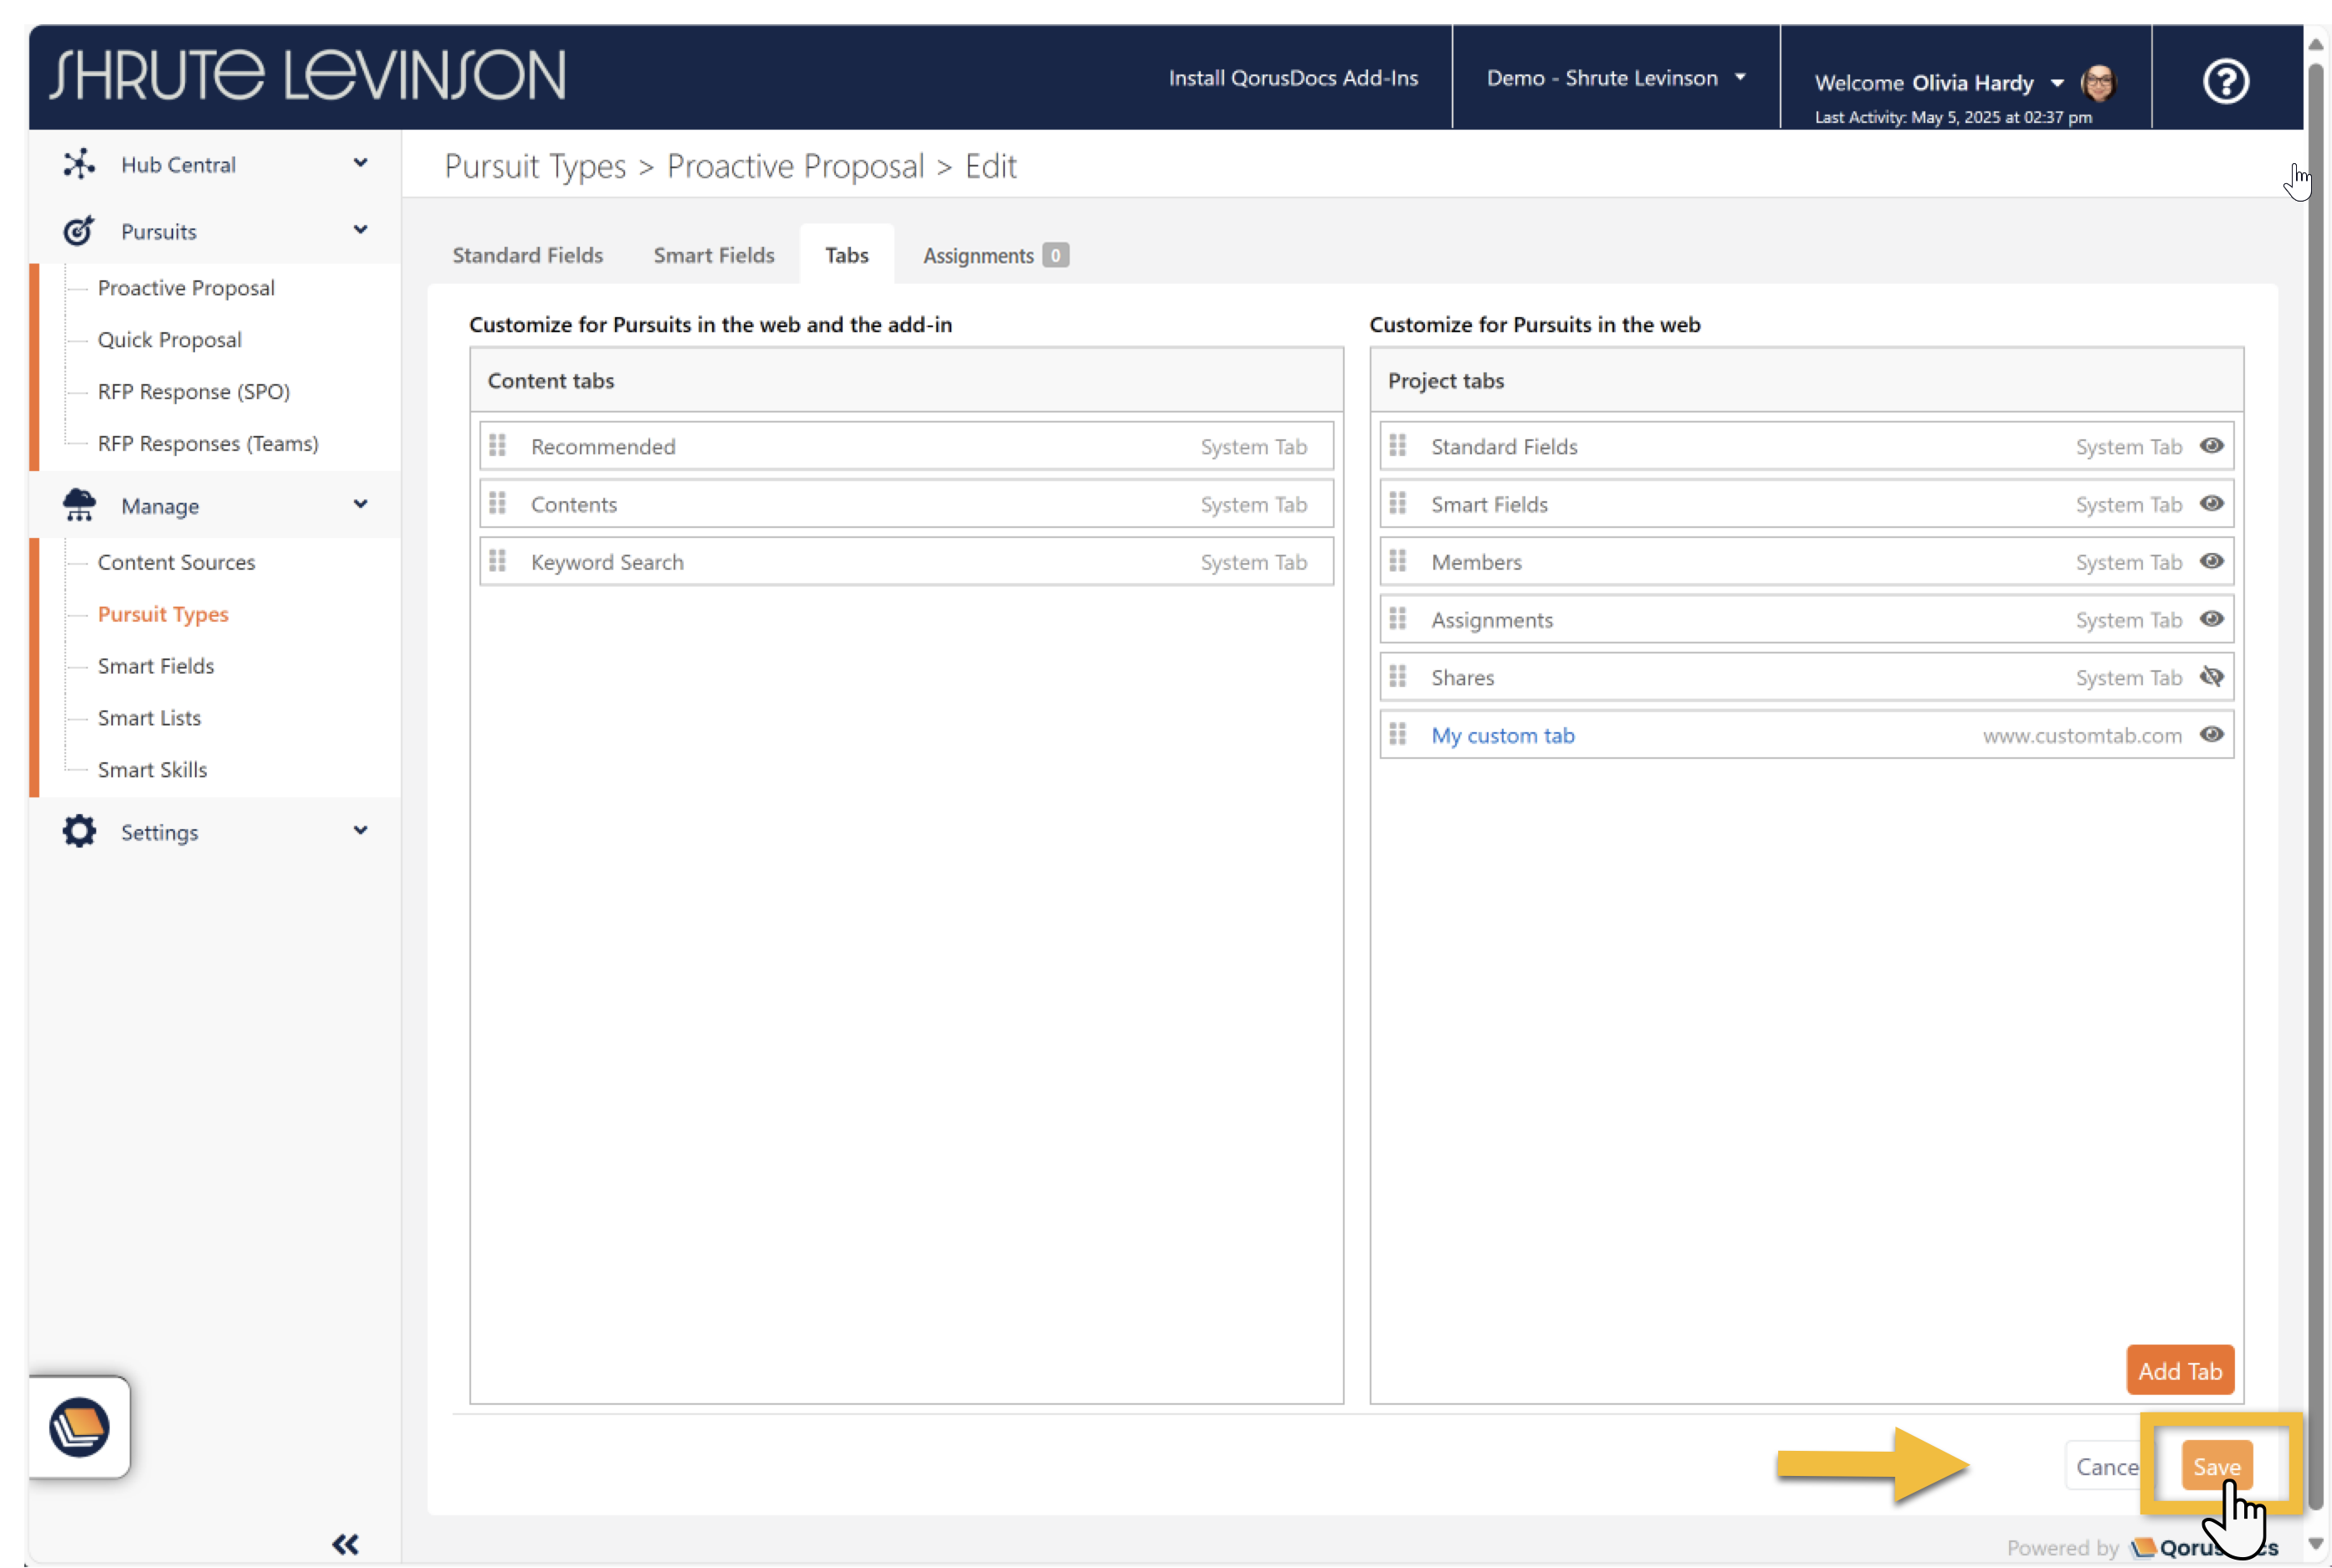Open the Demo - Shrute Levinson dropdown
Viewport: 2332px width, 1568px height.
[1615, 78]
